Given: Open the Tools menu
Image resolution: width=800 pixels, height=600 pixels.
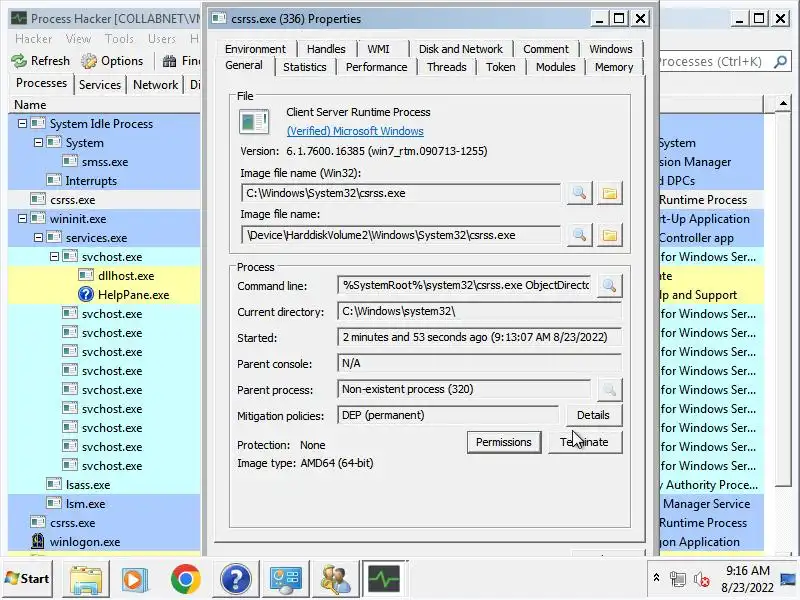Looking at the screenshot, I should tap(119, 39).
